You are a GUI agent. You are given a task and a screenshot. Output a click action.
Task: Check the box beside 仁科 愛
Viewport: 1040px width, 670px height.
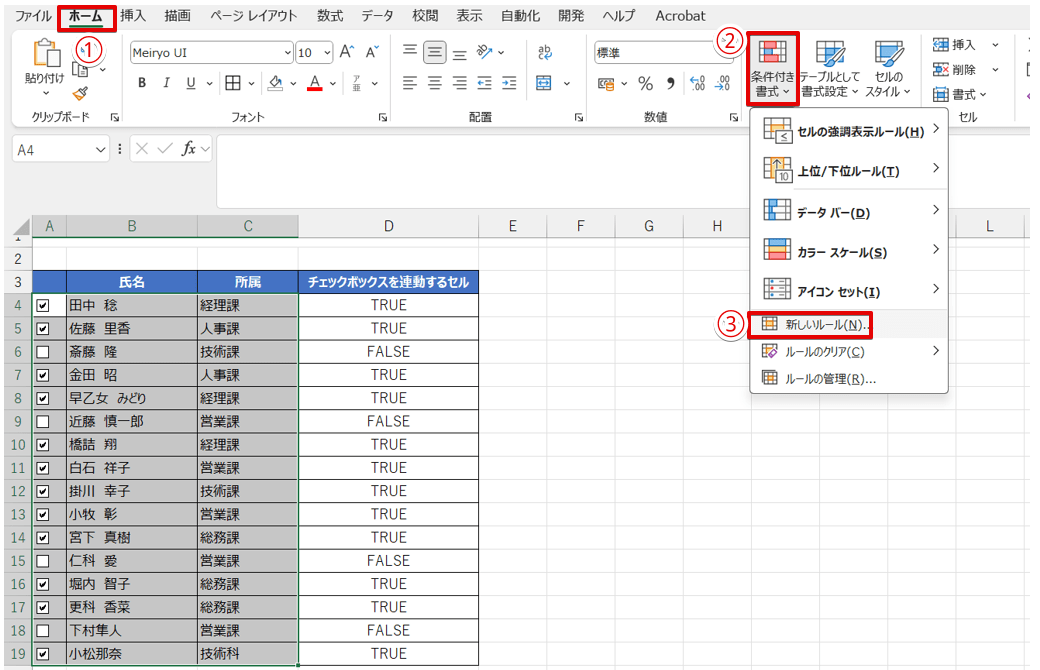pos(43,561)
